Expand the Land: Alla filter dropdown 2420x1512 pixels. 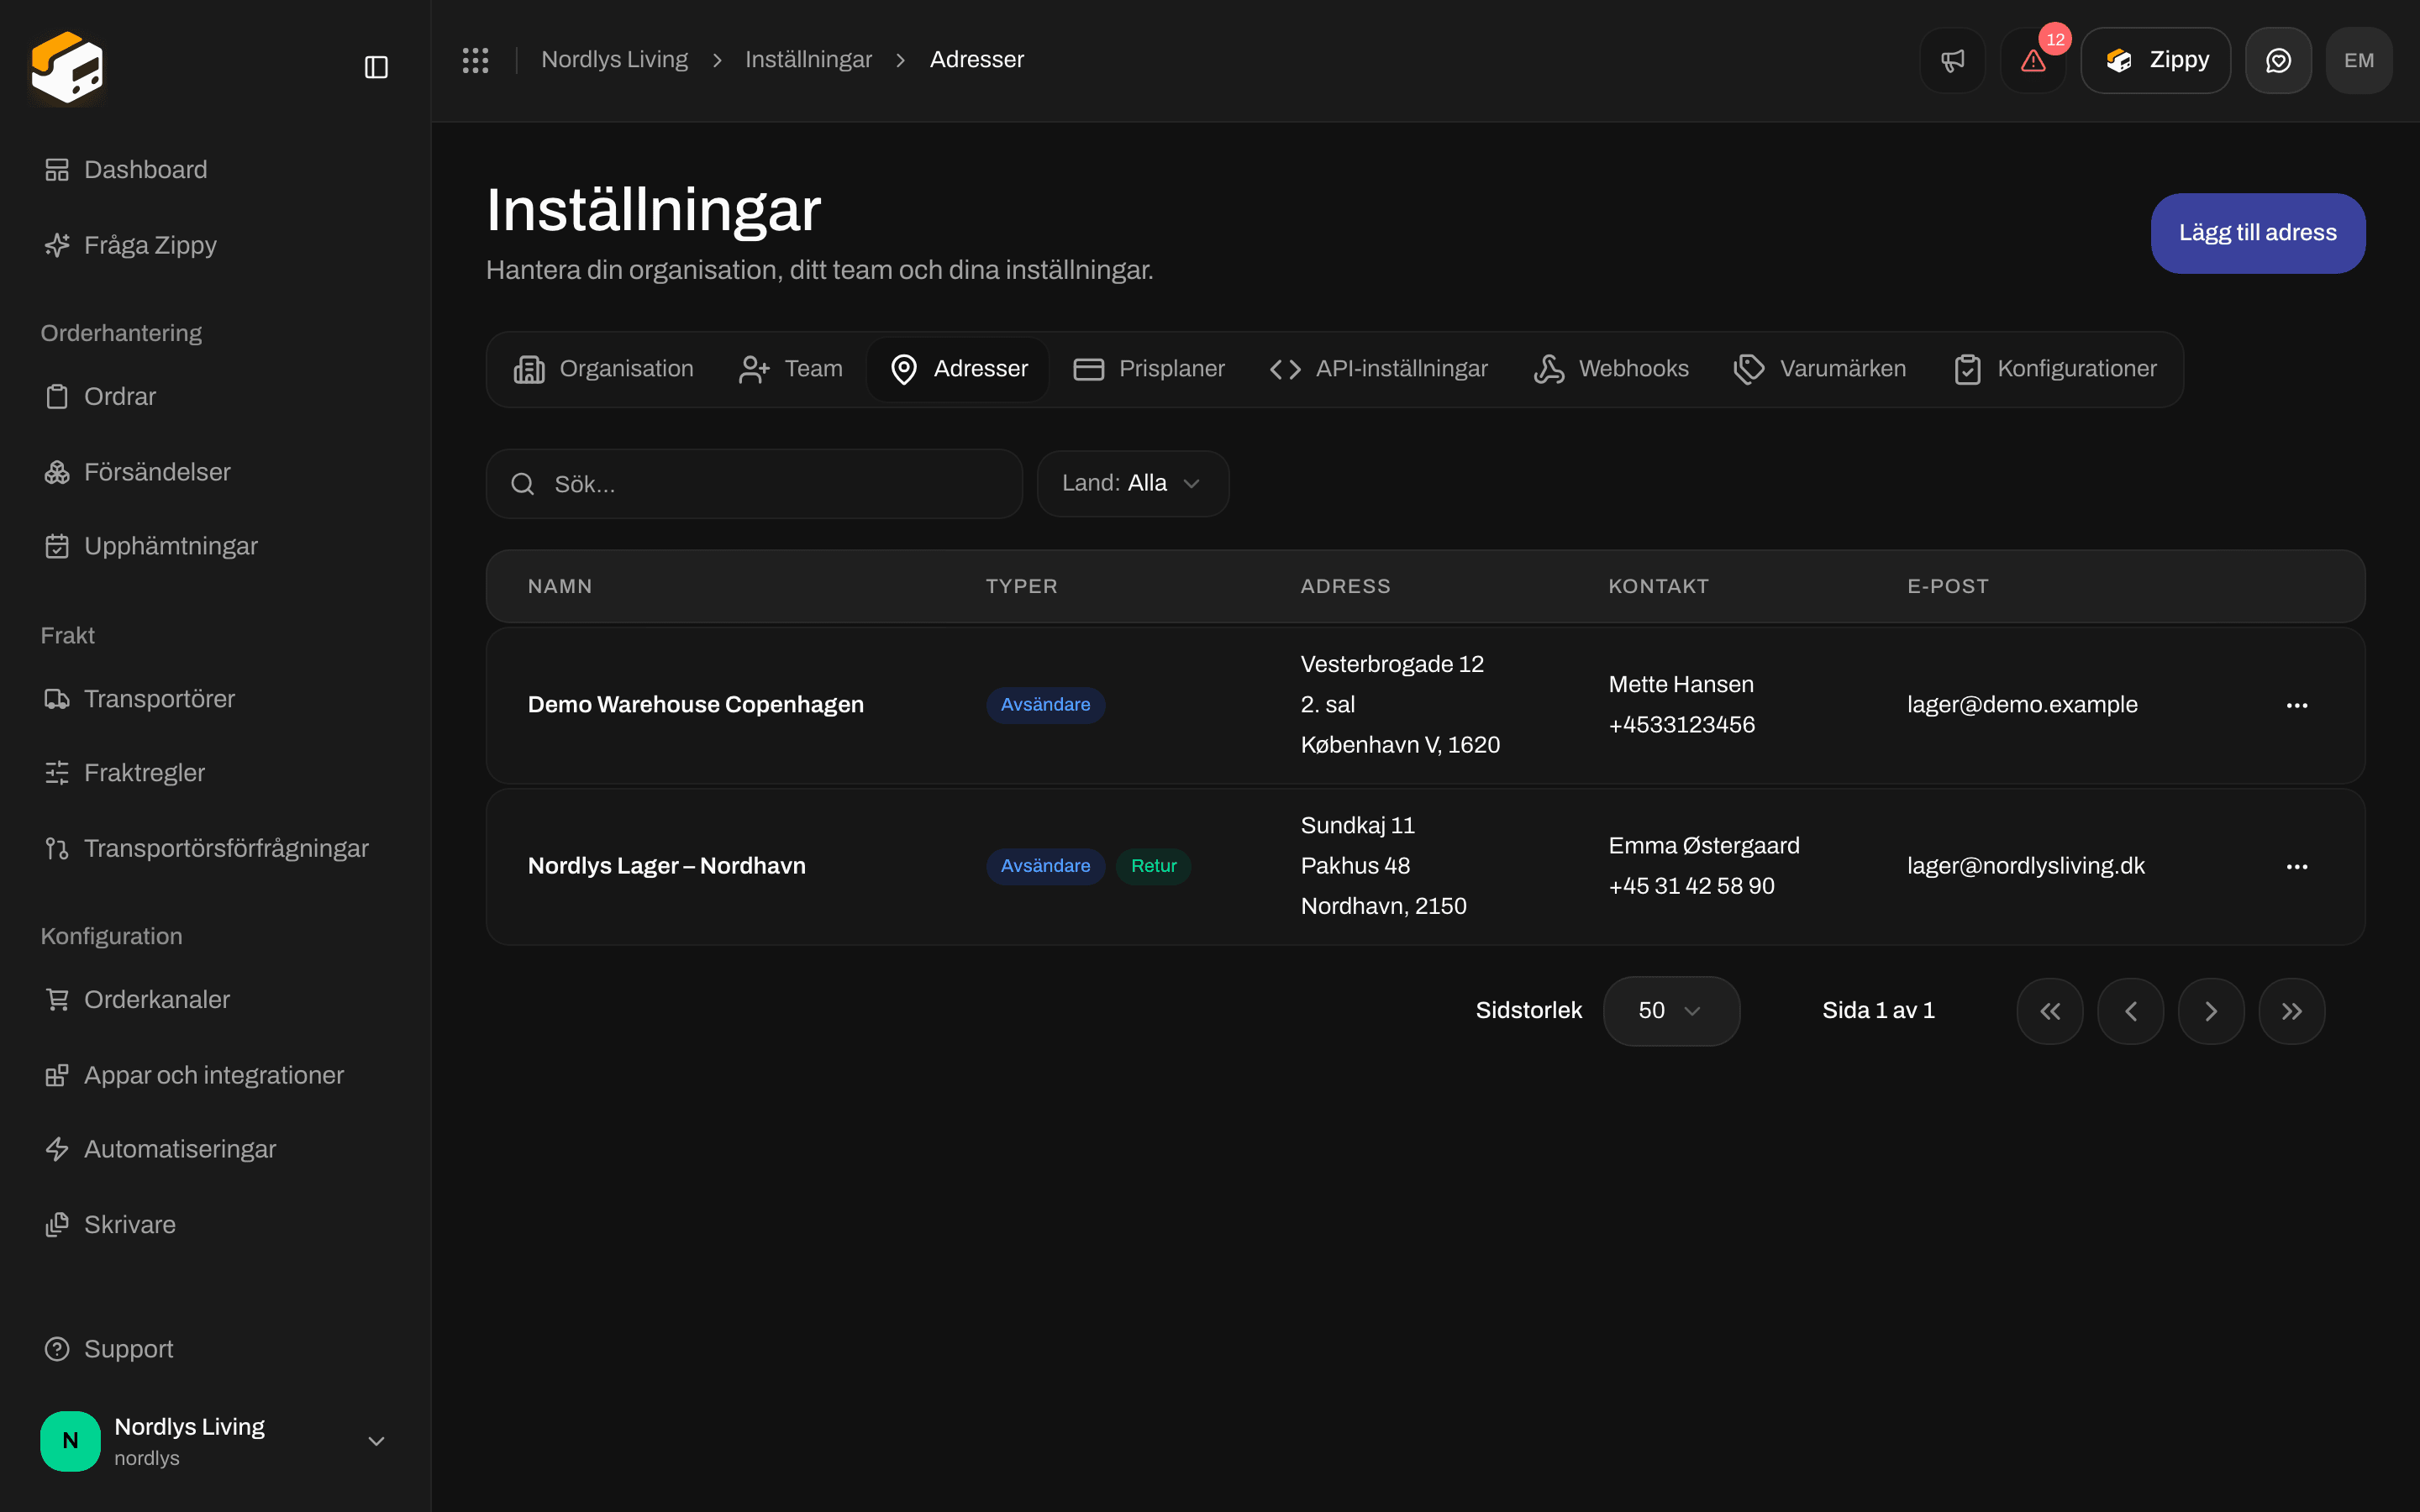click(1132, 483)
